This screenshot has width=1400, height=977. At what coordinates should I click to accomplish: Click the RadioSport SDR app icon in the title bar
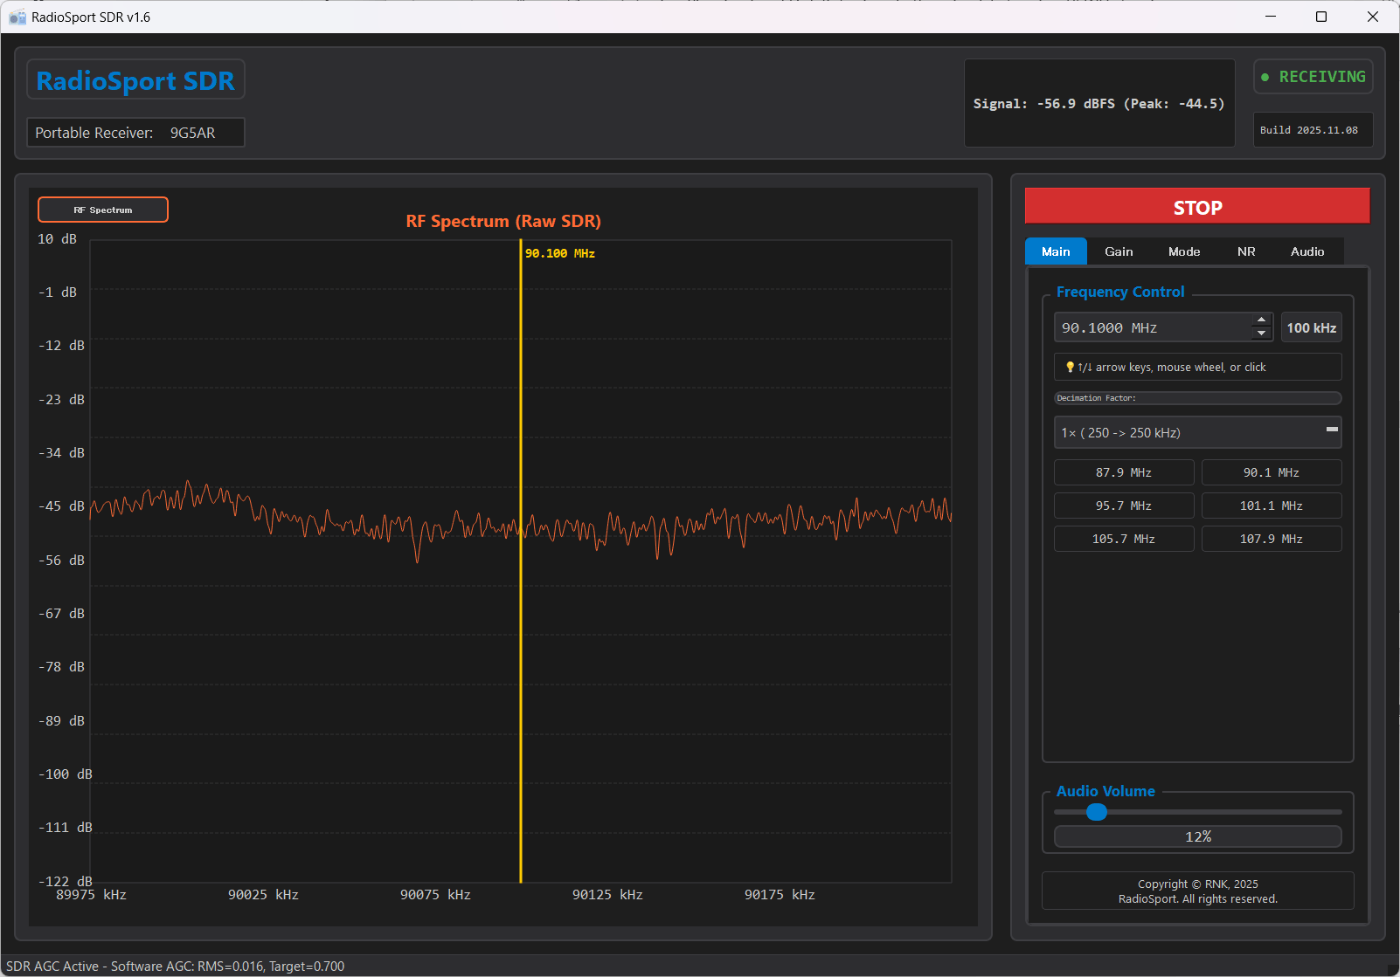click(17, 17)
